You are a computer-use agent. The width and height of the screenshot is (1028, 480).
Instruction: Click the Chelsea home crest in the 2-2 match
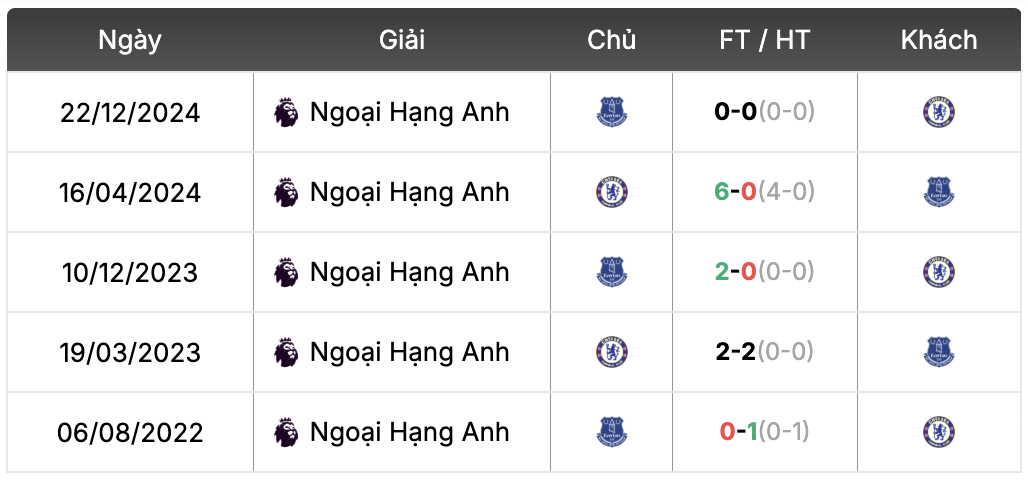coord(611,352)
